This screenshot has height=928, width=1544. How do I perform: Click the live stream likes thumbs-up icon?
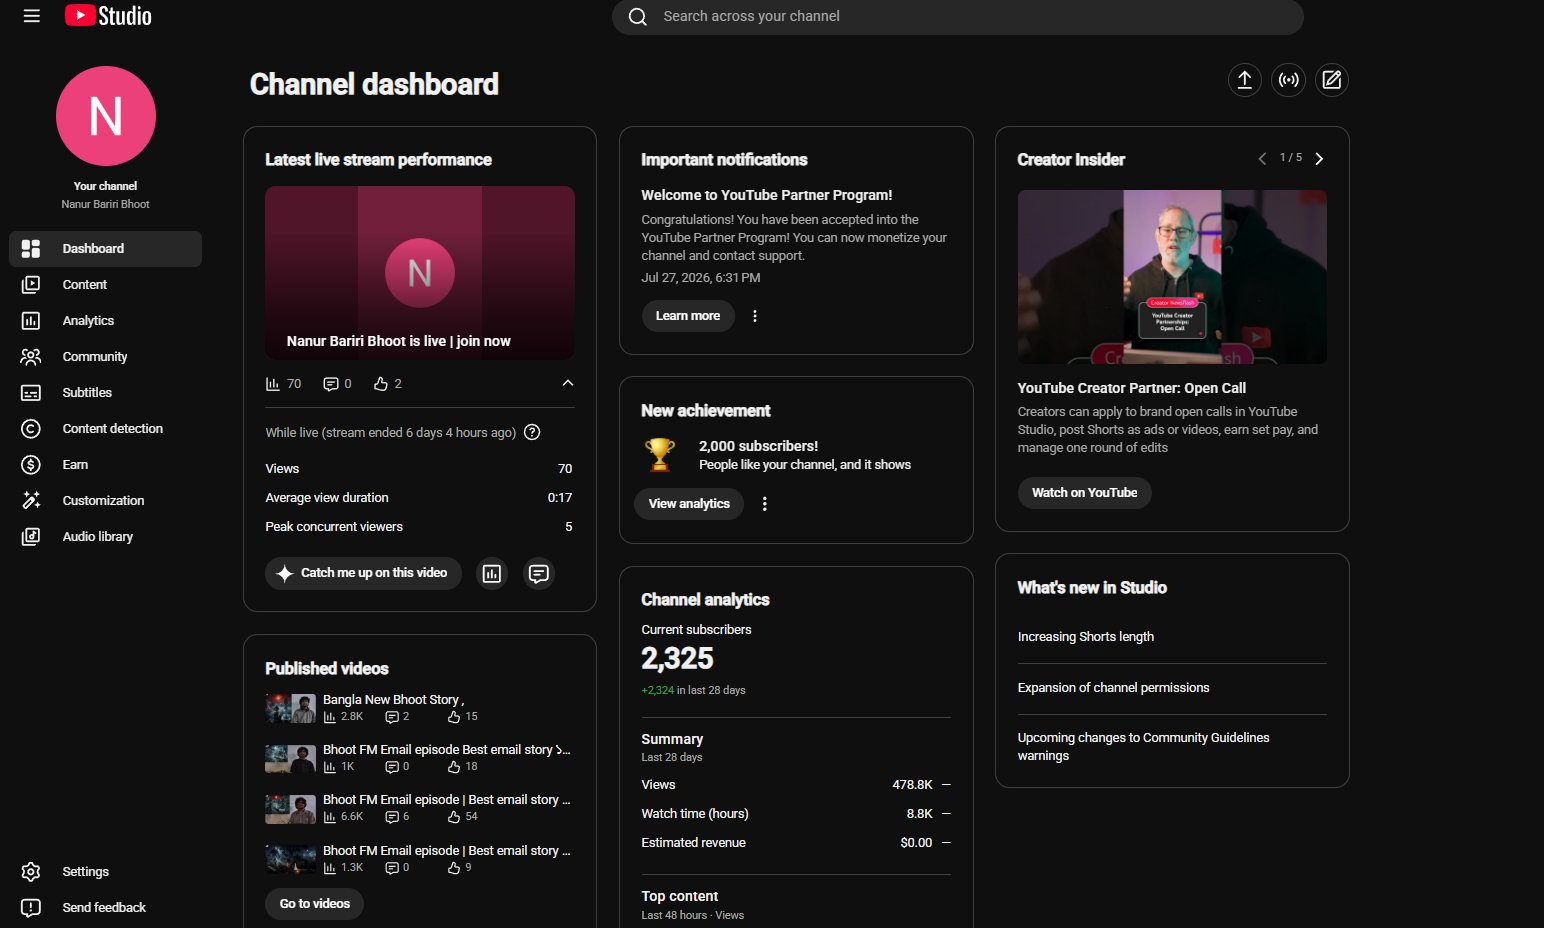[x=380, y=384]
